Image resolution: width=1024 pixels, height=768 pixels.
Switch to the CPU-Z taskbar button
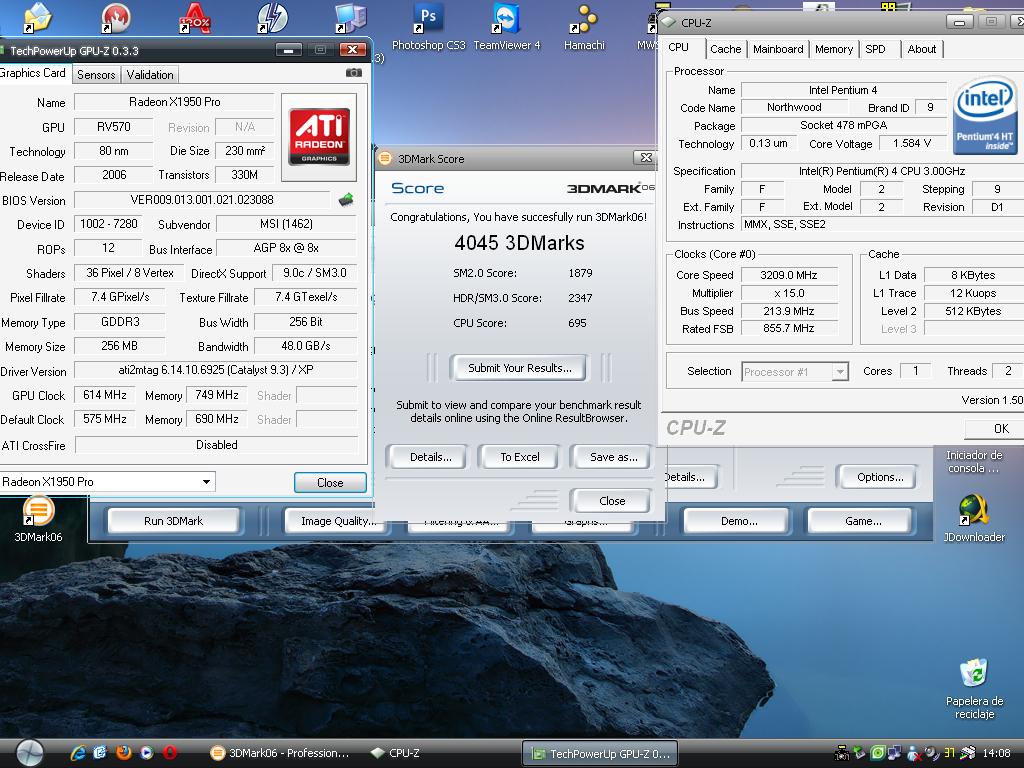396,753
